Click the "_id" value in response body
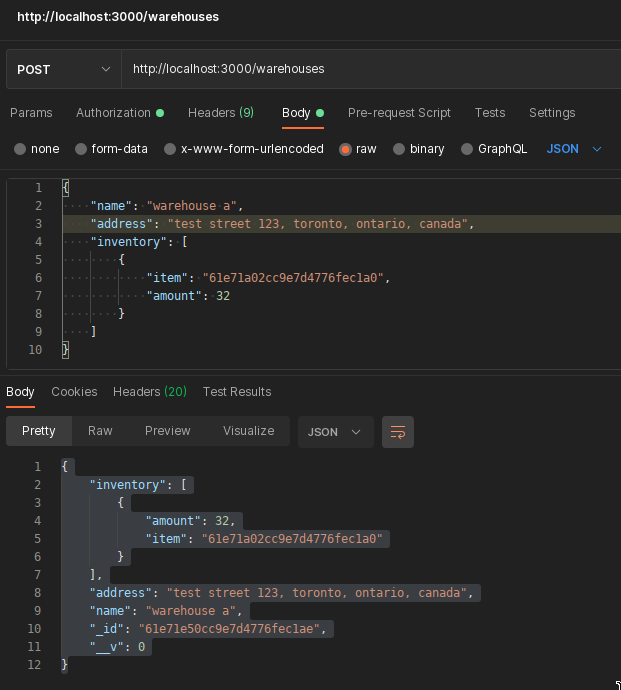621x690 pixels. 230,629
